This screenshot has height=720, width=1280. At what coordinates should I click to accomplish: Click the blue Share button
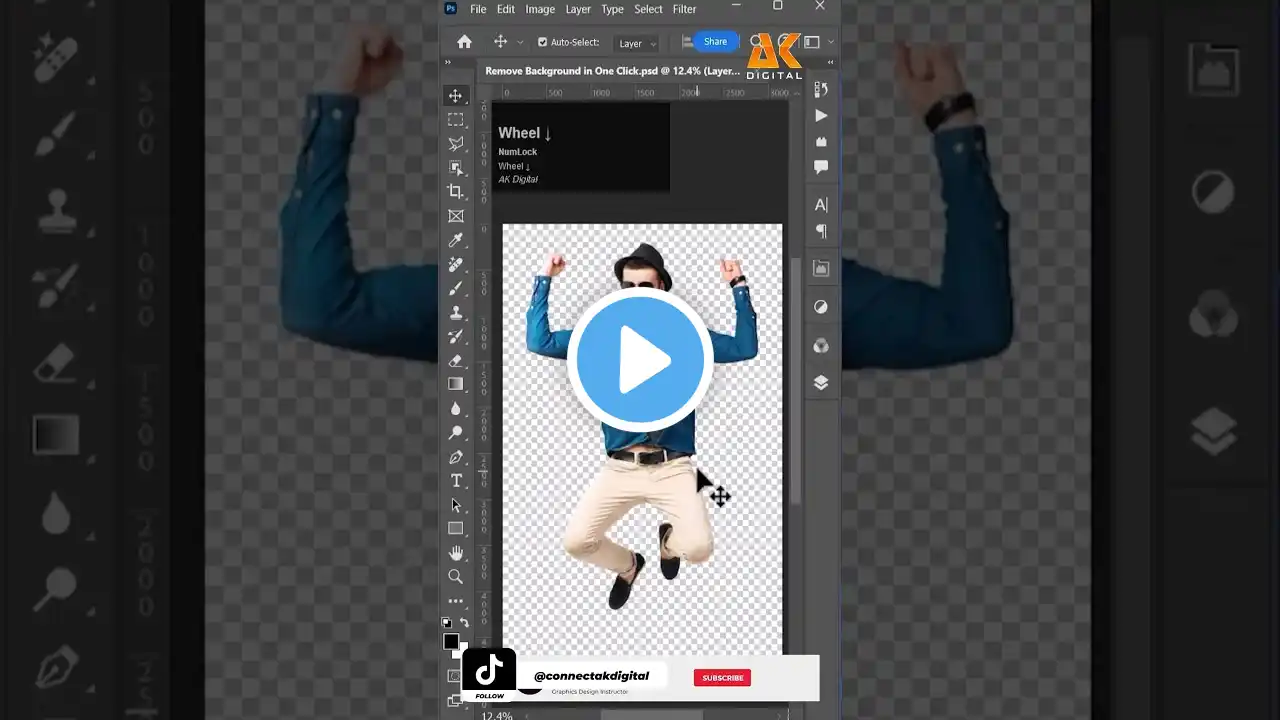click(715, 41)
